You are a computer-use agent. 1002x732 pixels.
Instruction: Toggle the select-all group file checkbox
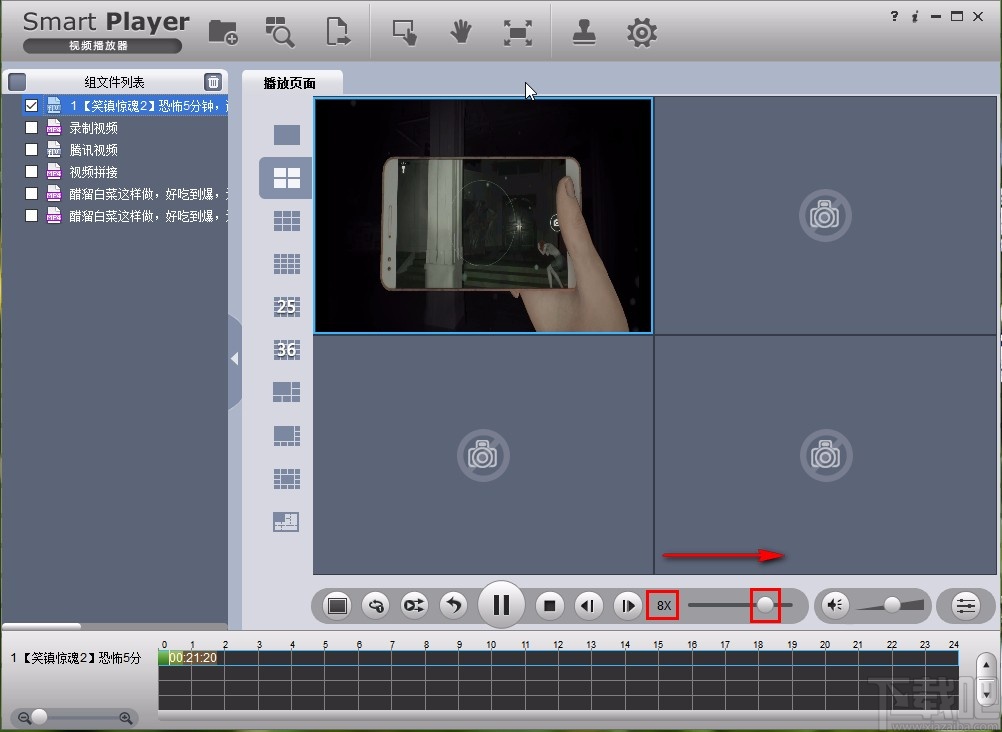click(x=17, y=82)
